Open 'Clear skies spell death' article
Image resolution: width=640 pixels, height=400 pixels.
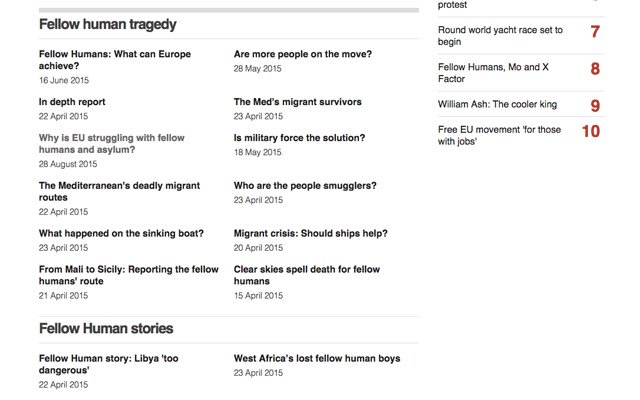pyautogui.click(x=307, y=275)
